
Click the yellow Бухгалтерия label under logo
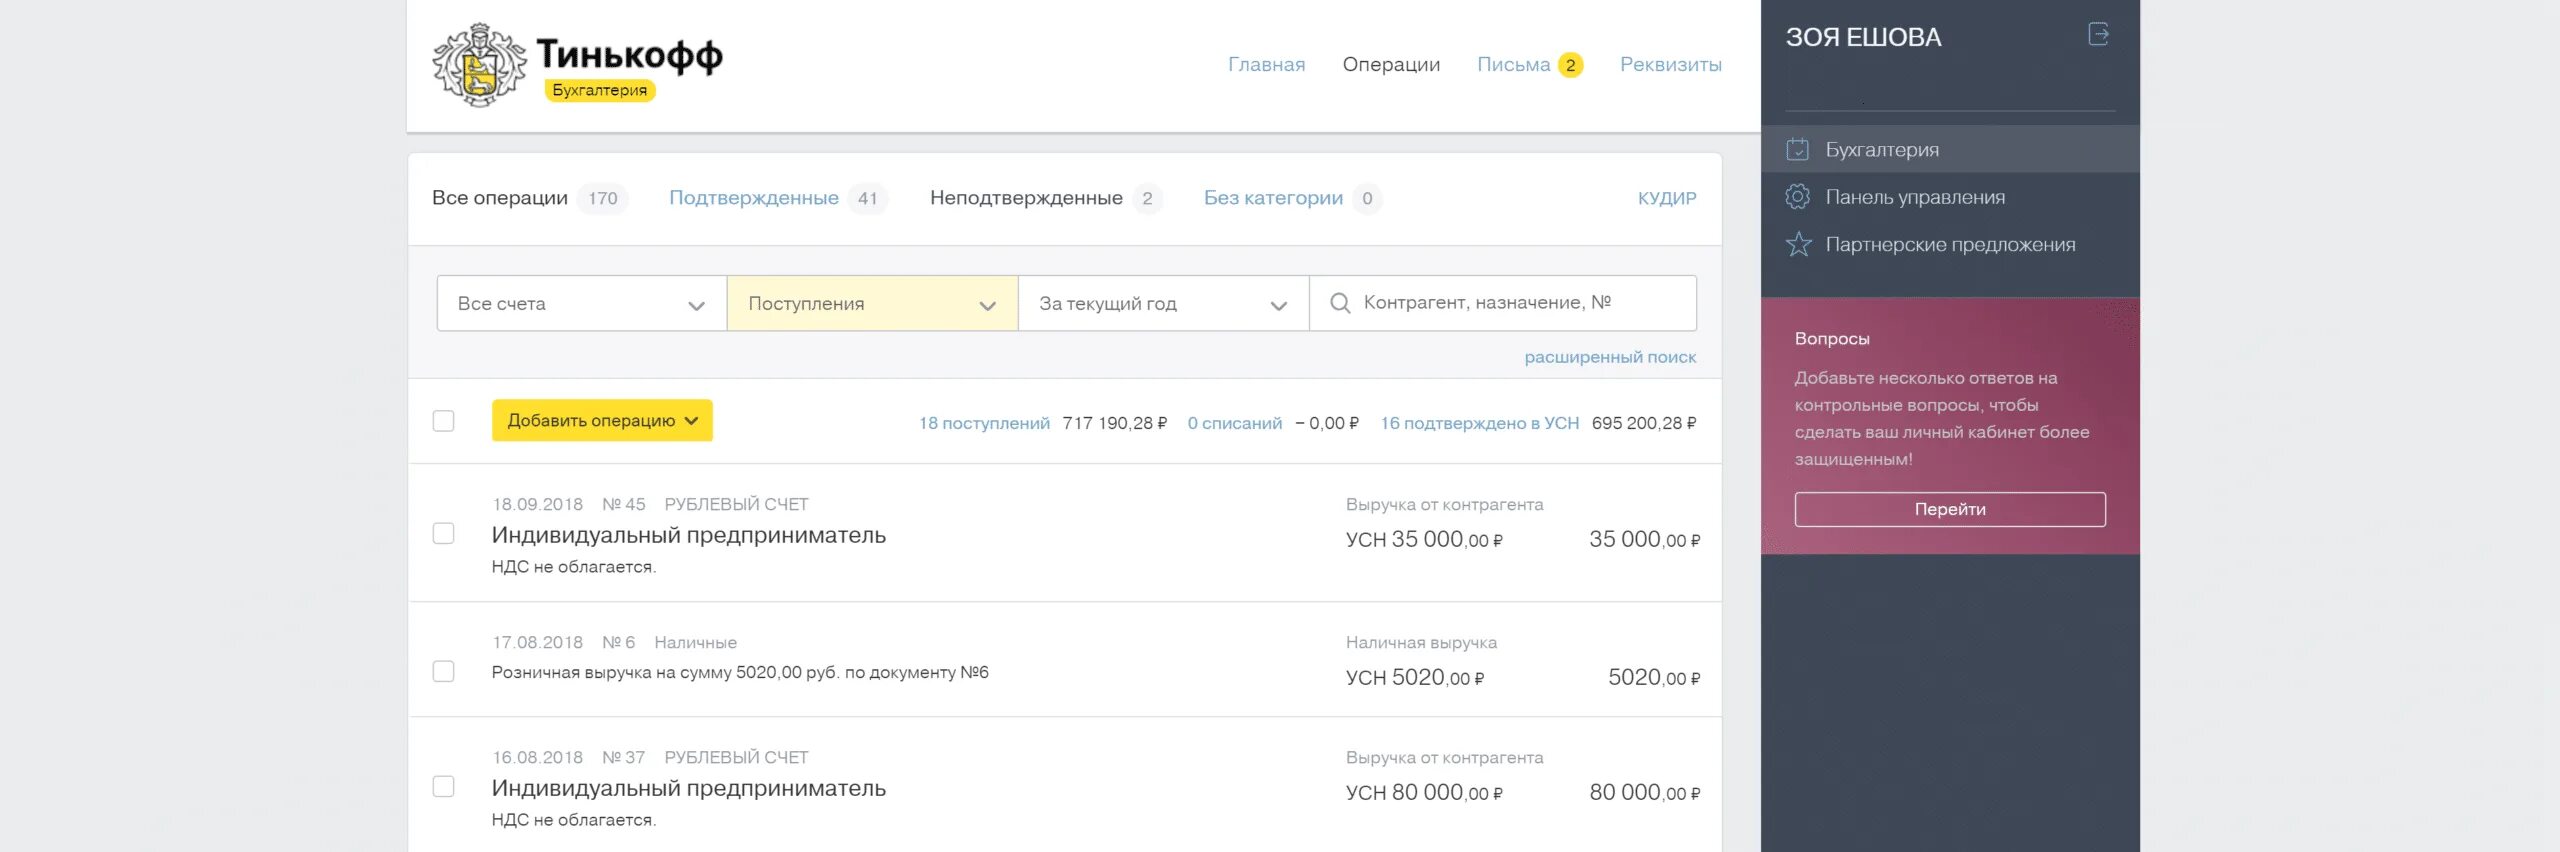click(x=599, y=90)
